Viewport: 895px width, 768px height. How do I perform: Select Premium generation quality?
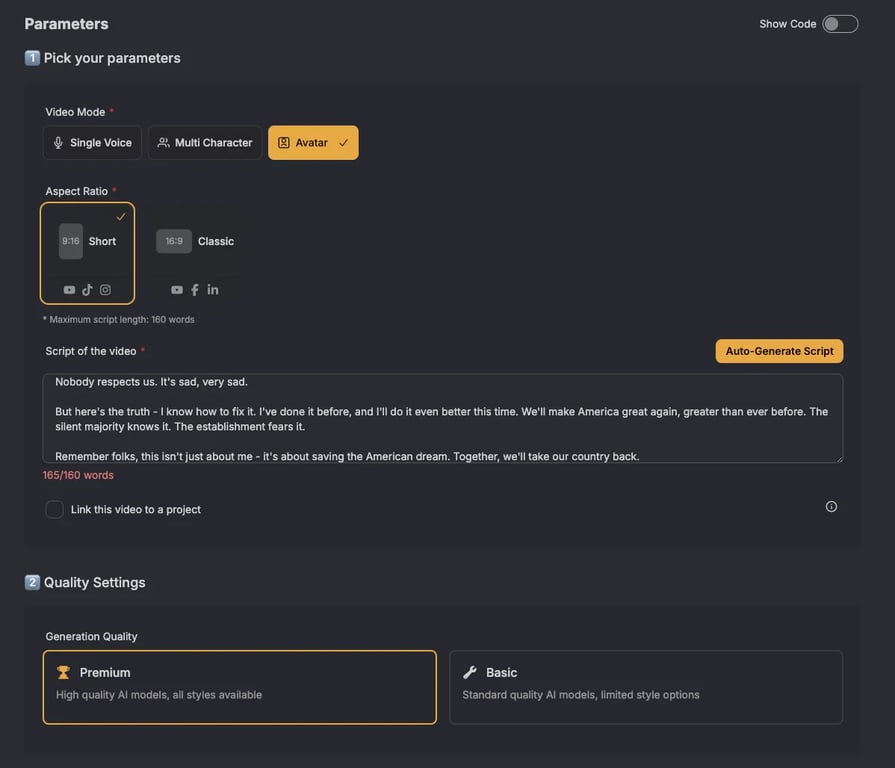coord(240,687)
